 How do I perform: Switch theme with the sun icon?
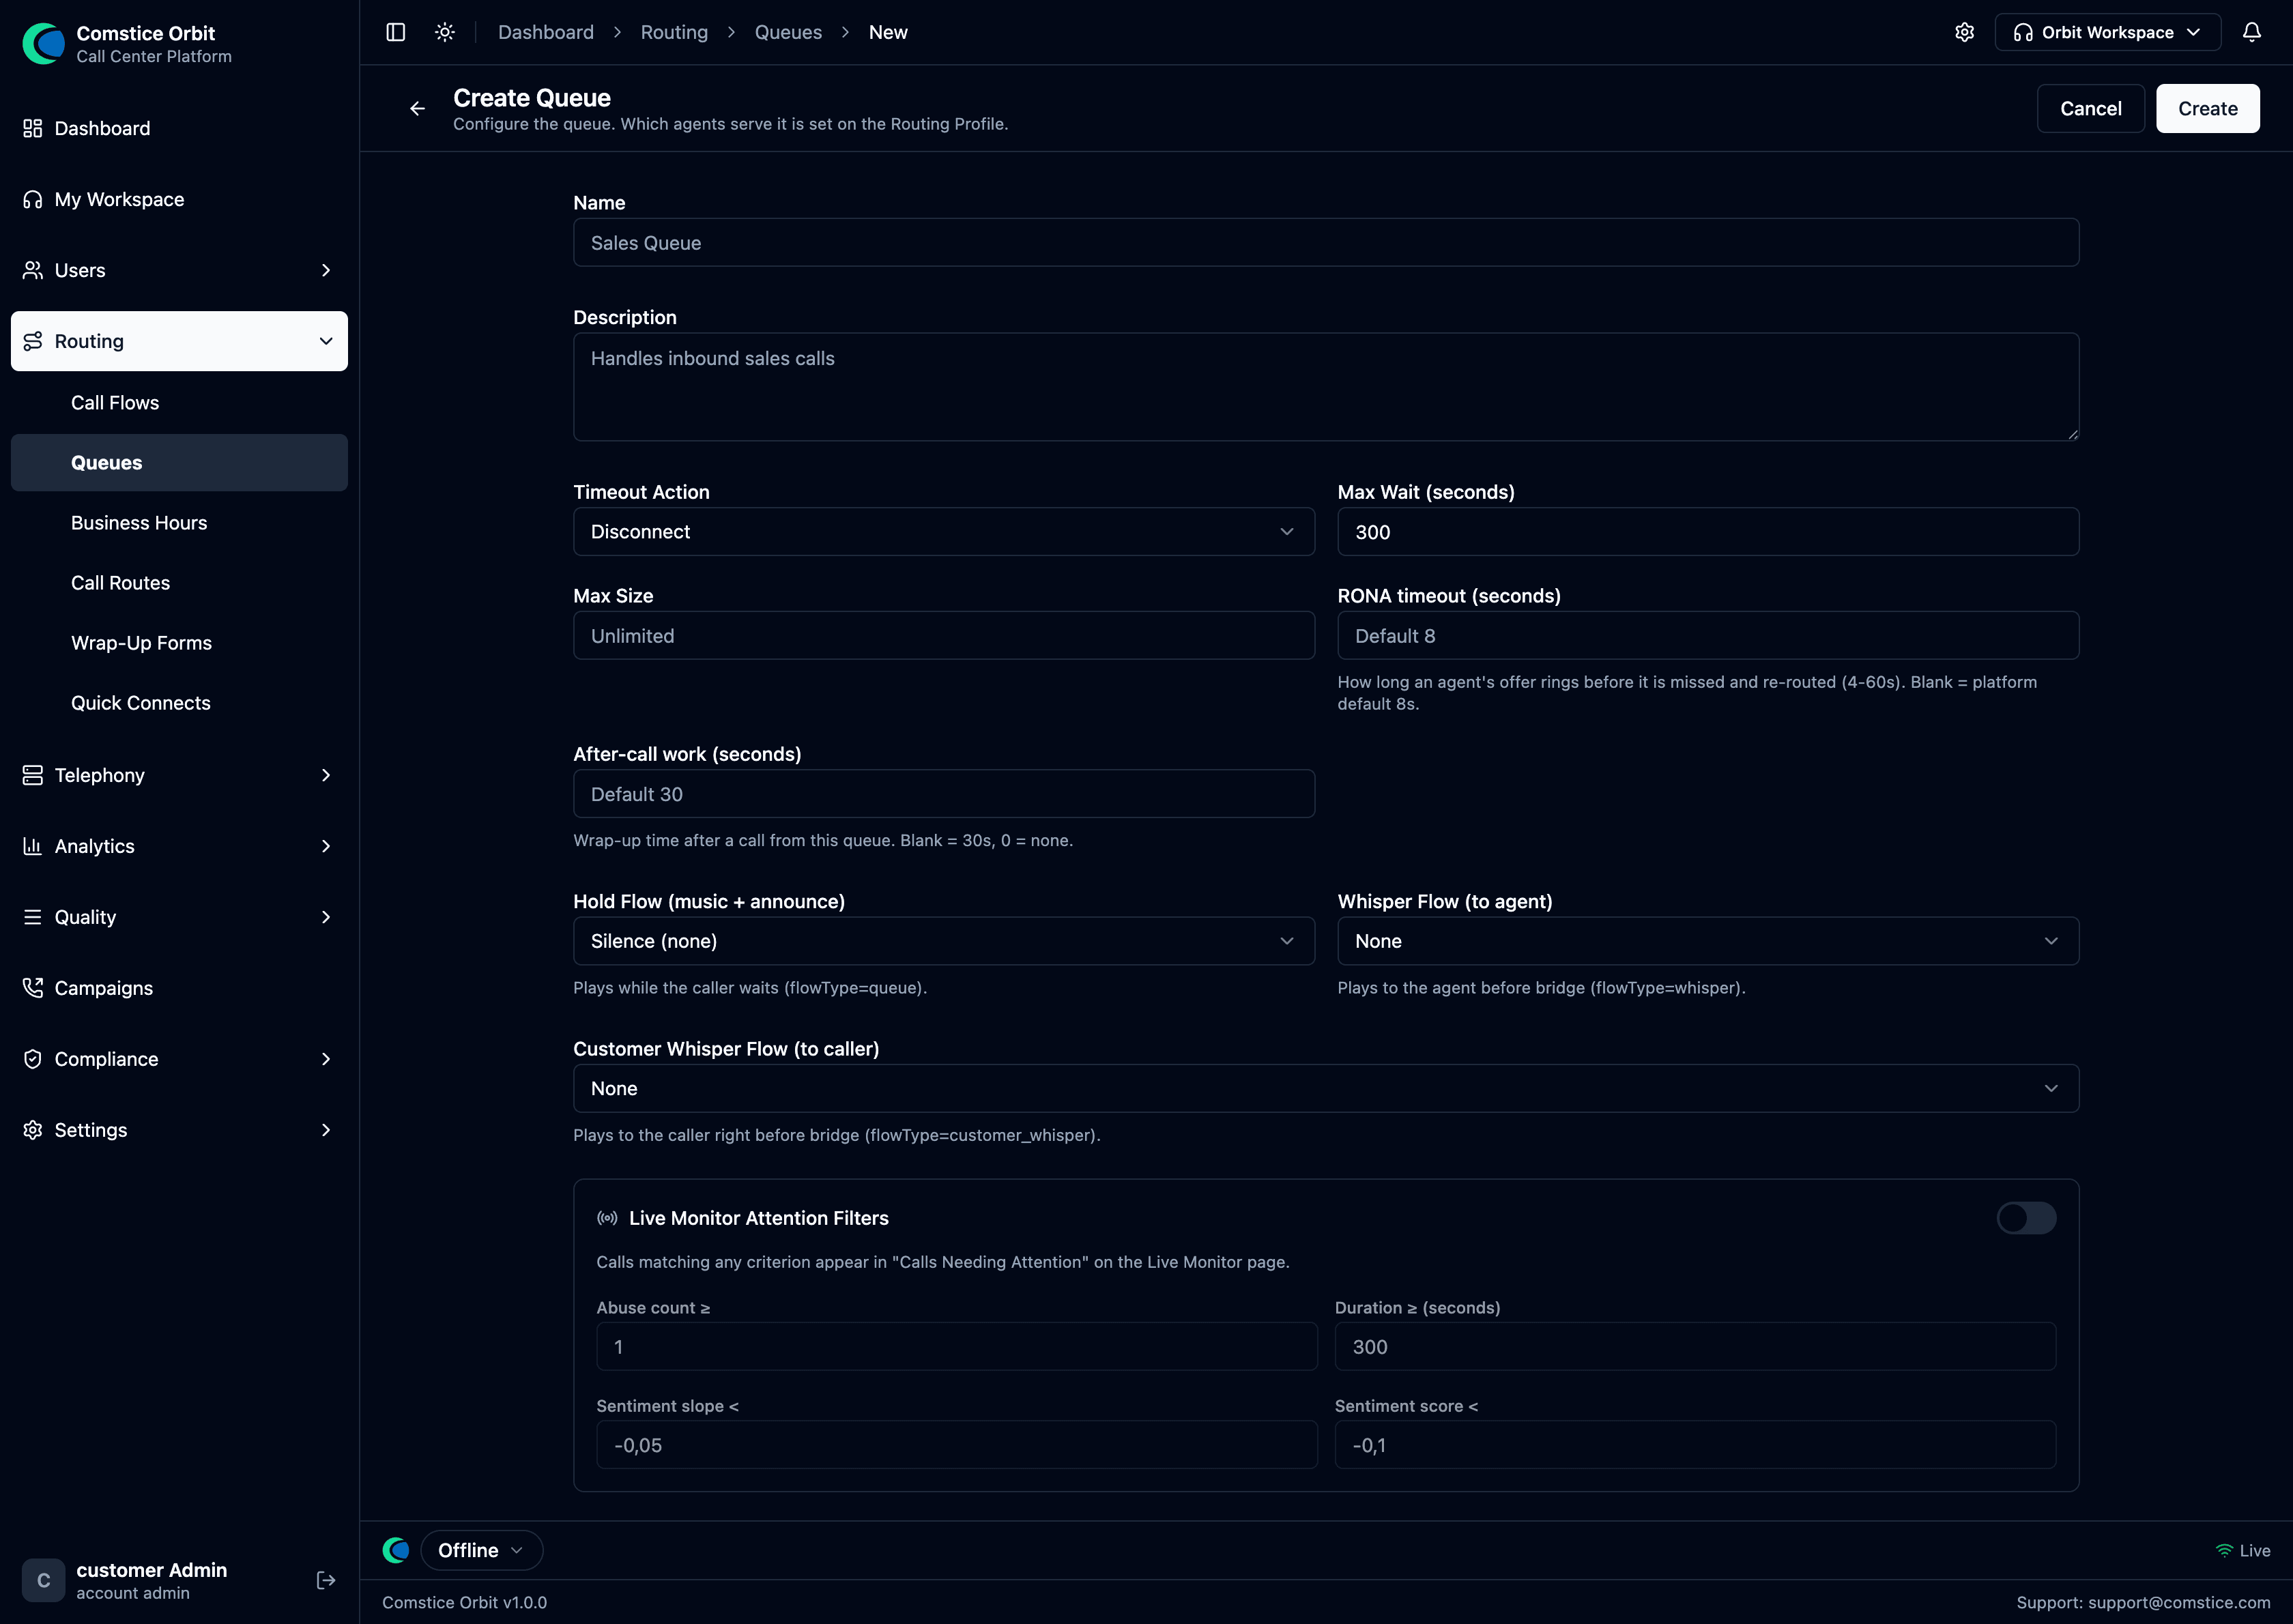[445, 32]
